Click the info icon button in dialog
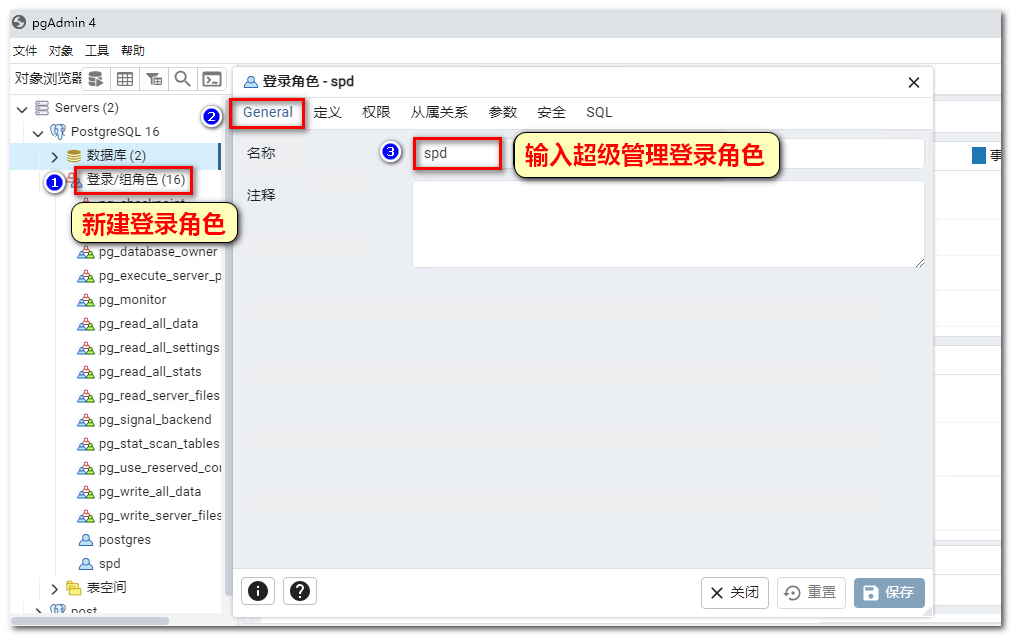Image resolution: width=1012 pixels, height=637 pixels. point(258,591)
